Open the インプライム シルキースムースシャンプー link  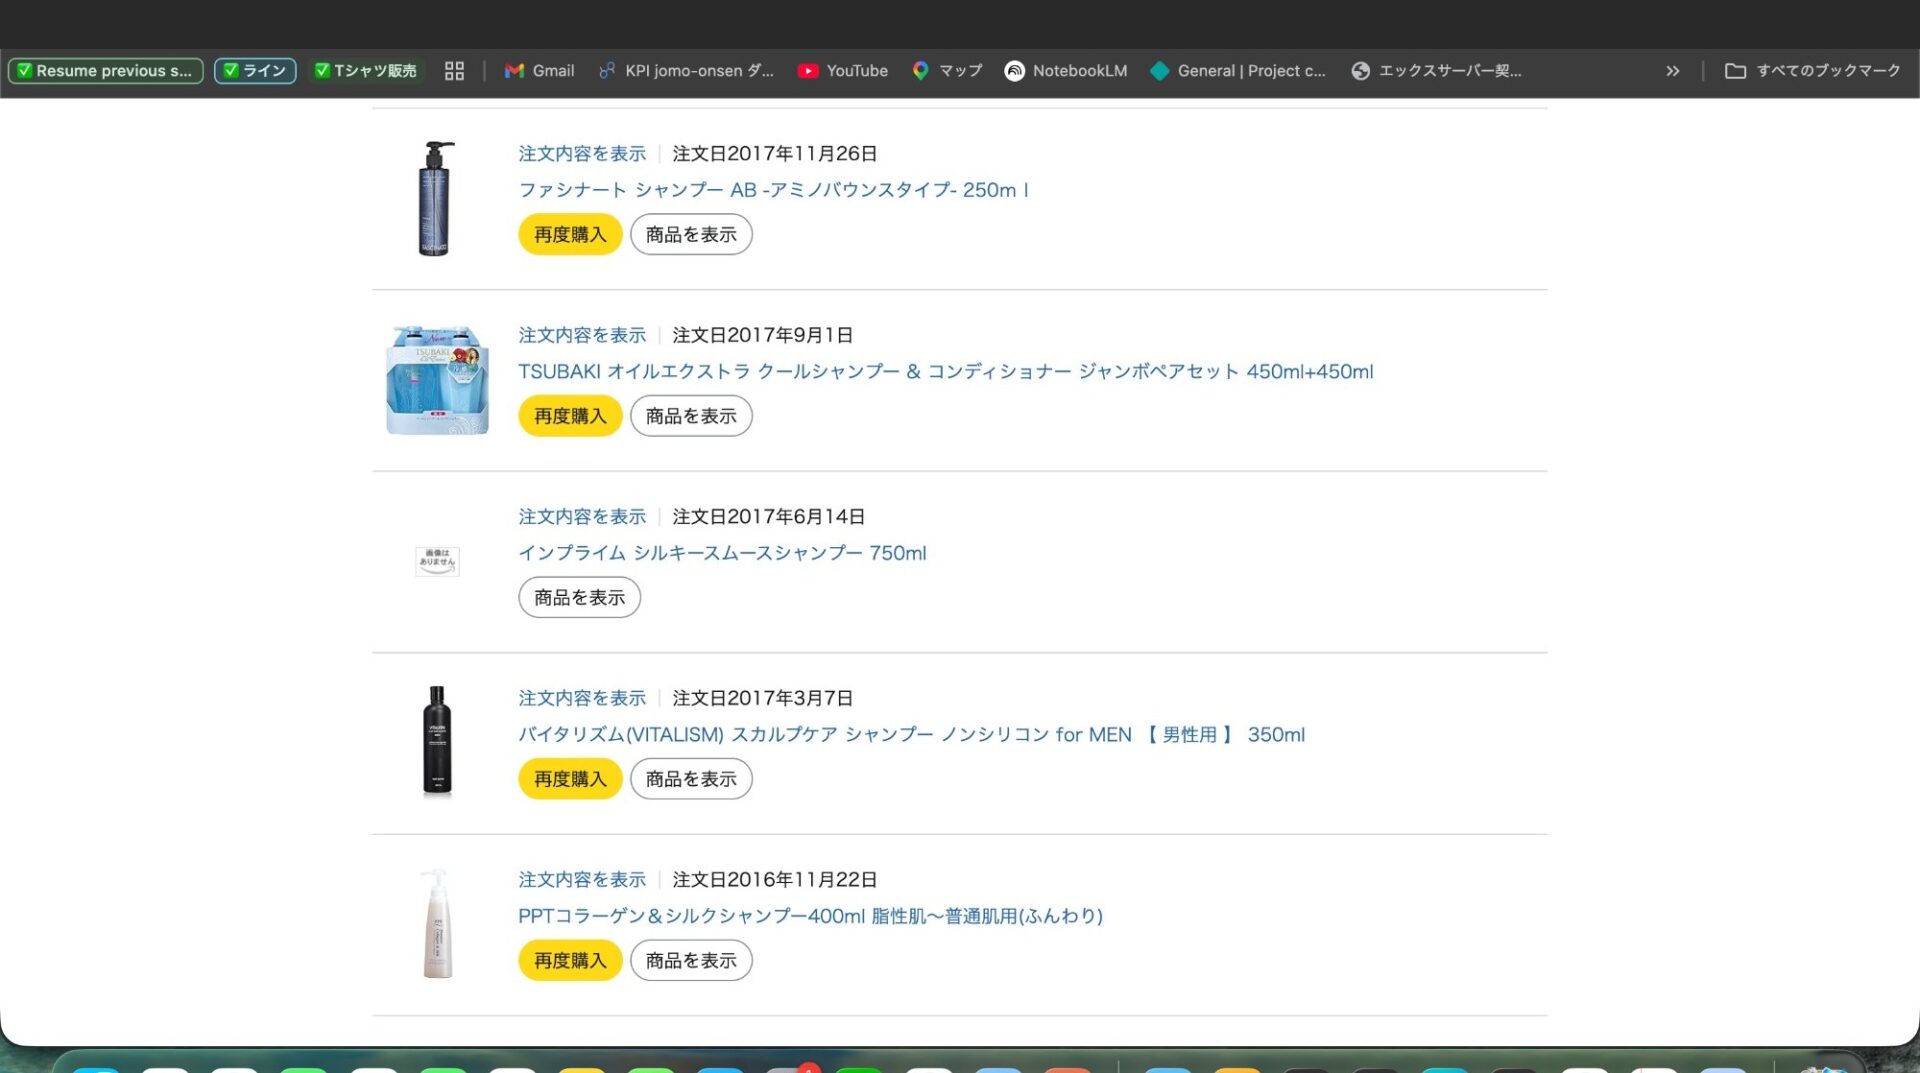(x=722, y=553)
